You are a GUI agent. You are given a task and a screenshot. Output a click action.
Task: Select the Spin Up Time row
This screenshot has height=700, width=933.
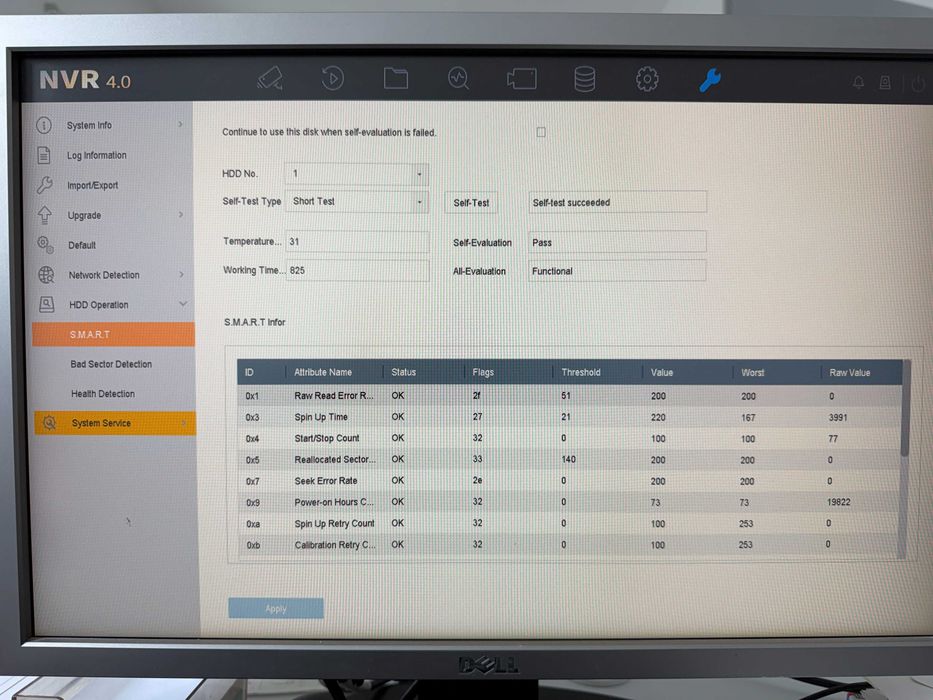click(569, 417)
